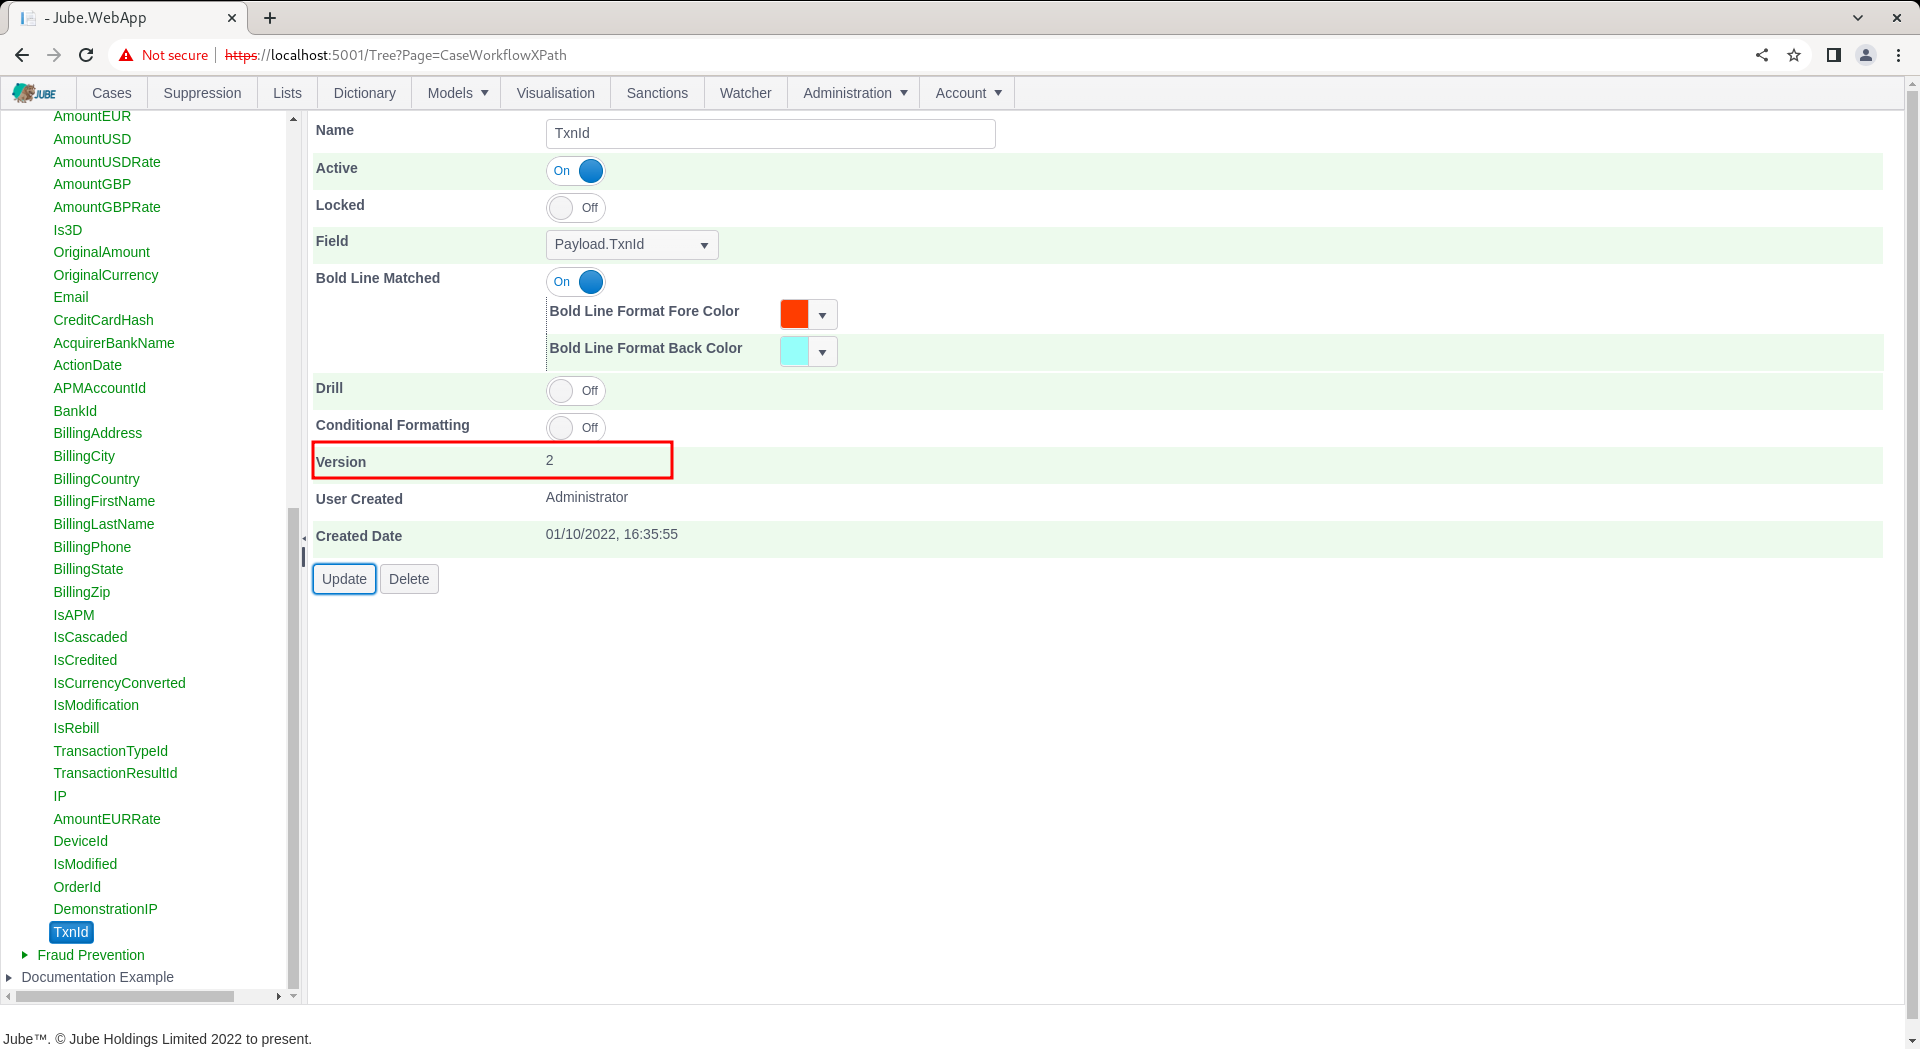Expand Documentation Example tree node
The width and height of the screenshot is (1920, 1049).
pyautogui.click(x=9, y=977)
